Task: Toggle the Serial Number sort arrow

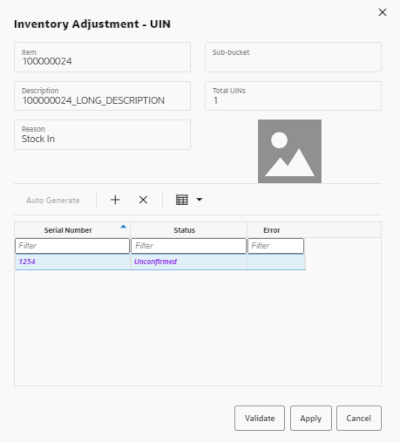Action: 123,227
